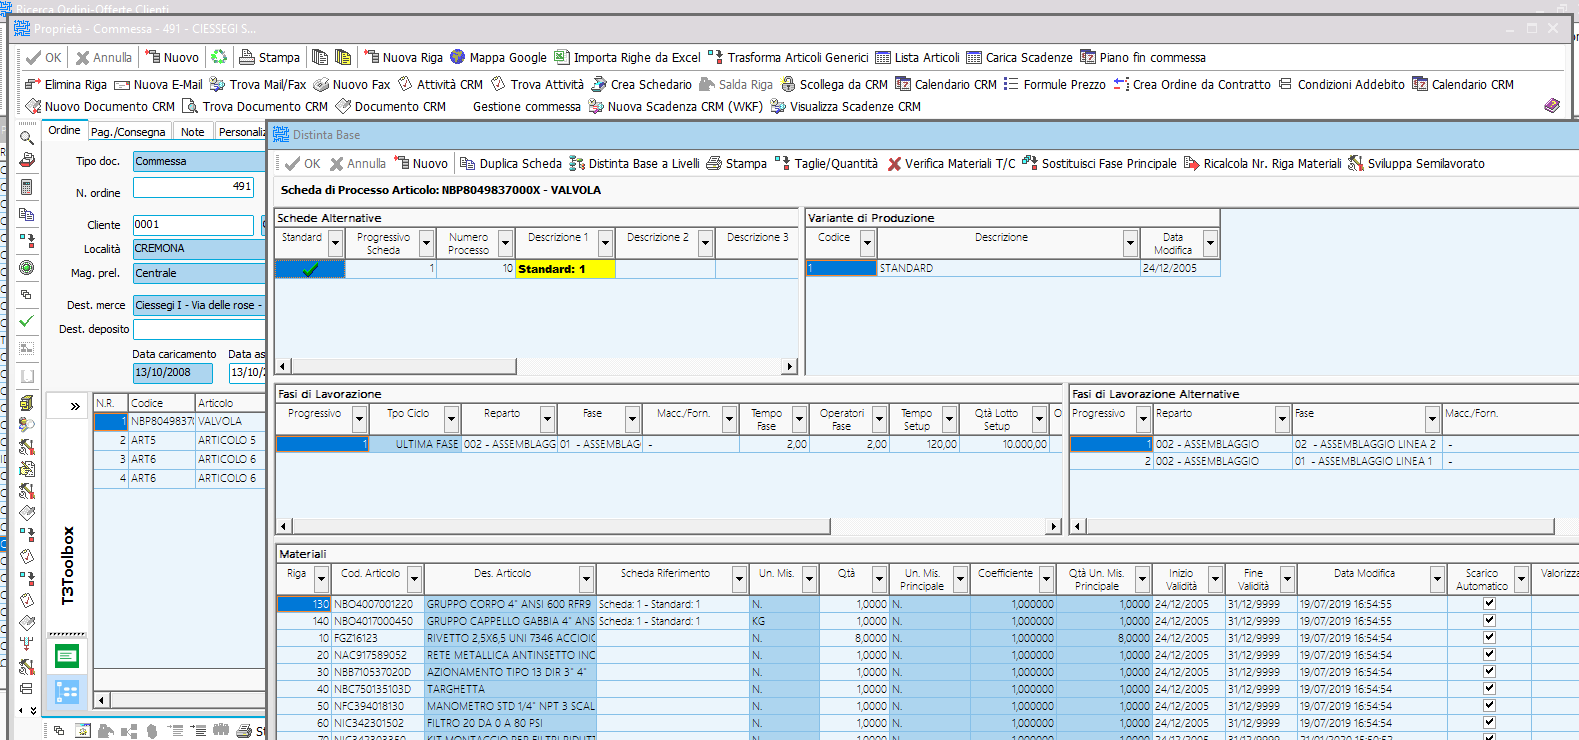Click Nuovo Documento CRM
Image resolution: width=1579 pixels, height=740 pixels.
(x=100, y=106)
